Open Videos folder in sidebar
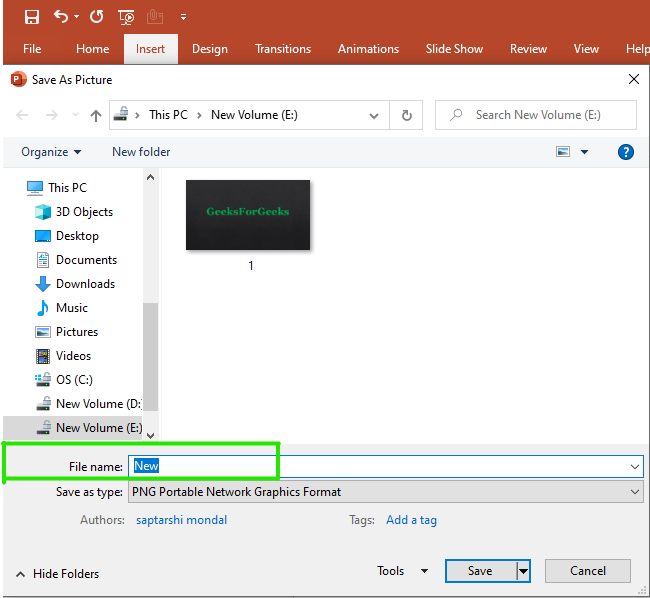The width and height of the screenshot is (650, 598). (x=73, y=356)
